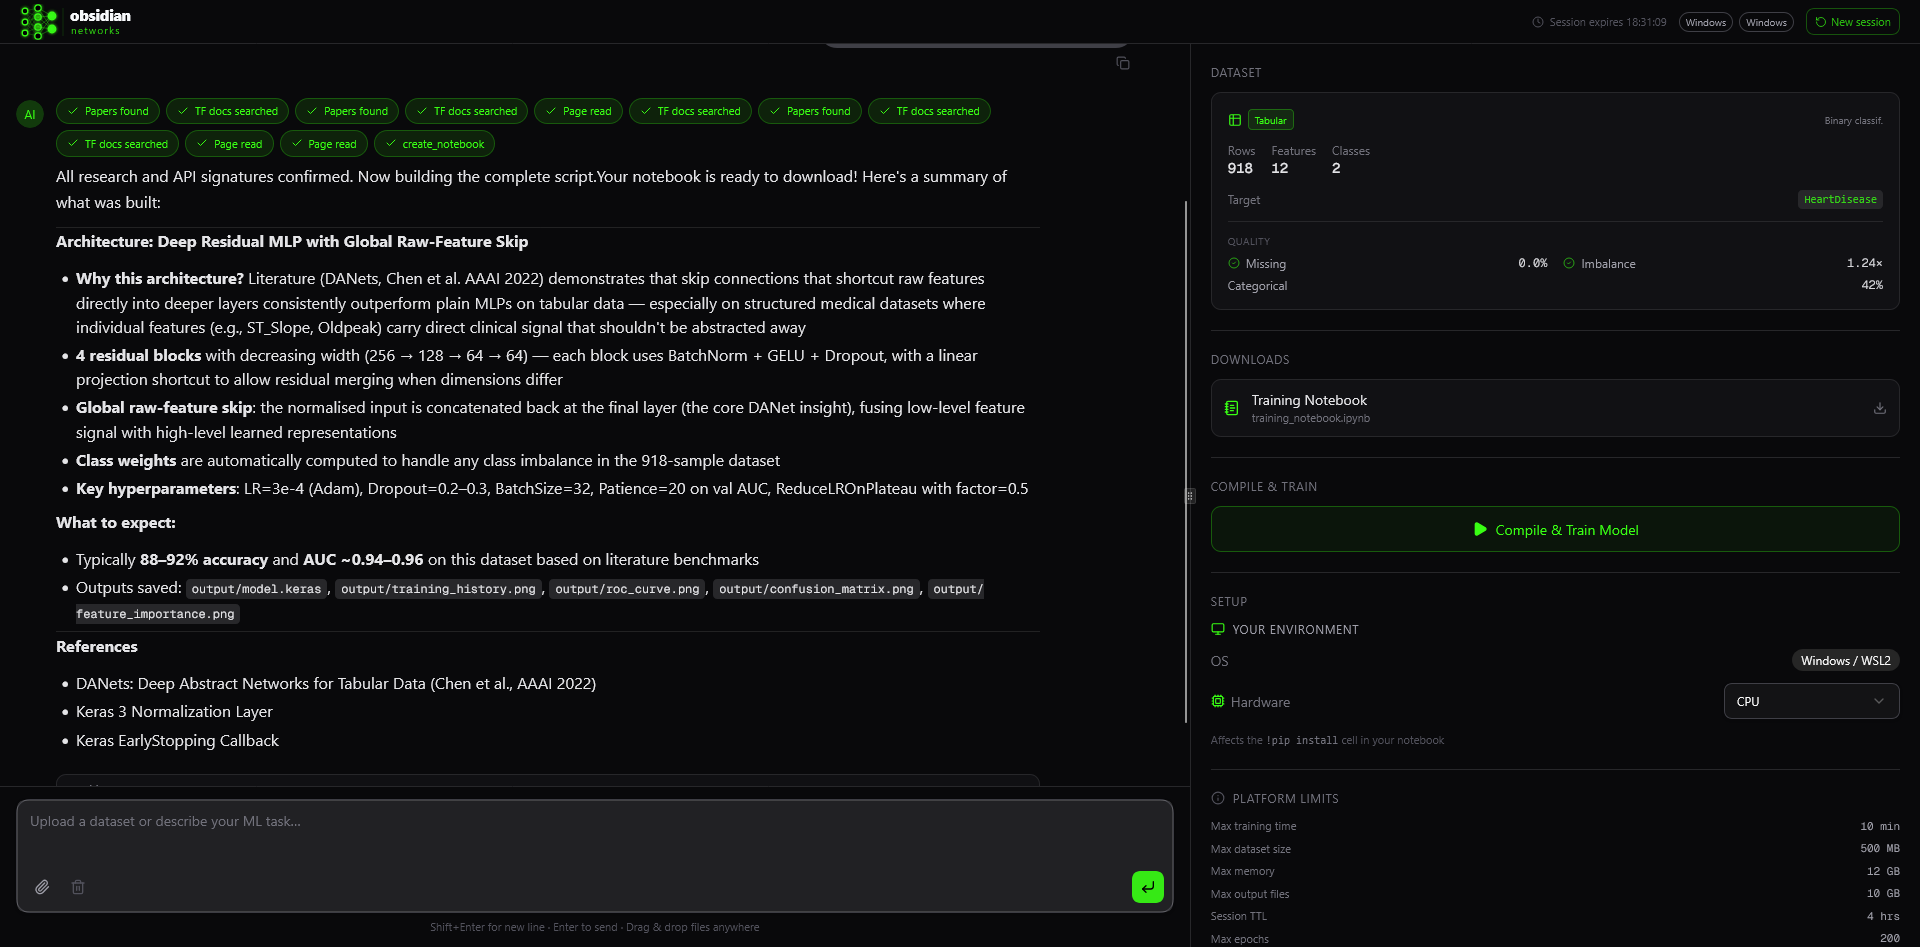
Task: Open the CPU hardware dropdown
Action: [1810, 701]
